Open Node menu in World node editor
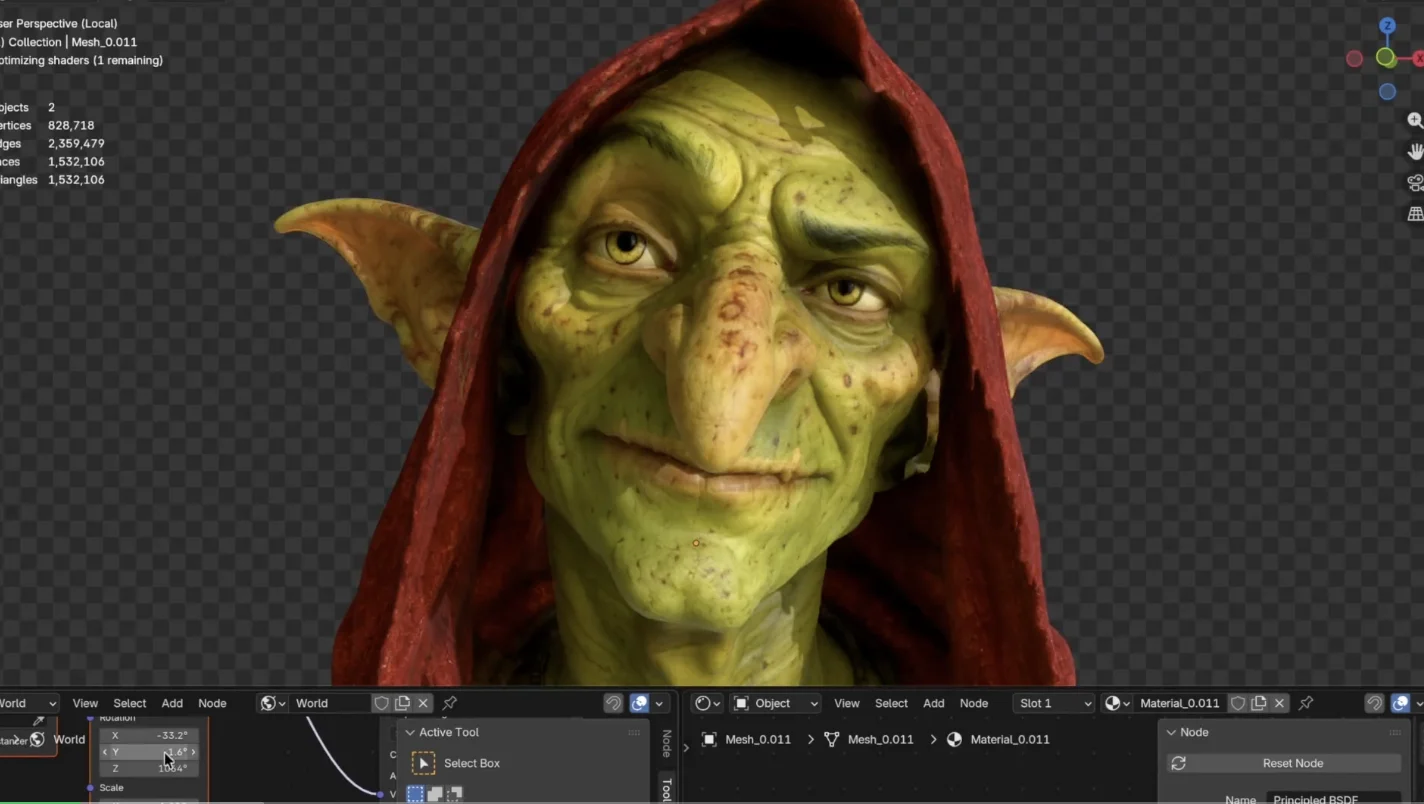 (x=212, y=703)
